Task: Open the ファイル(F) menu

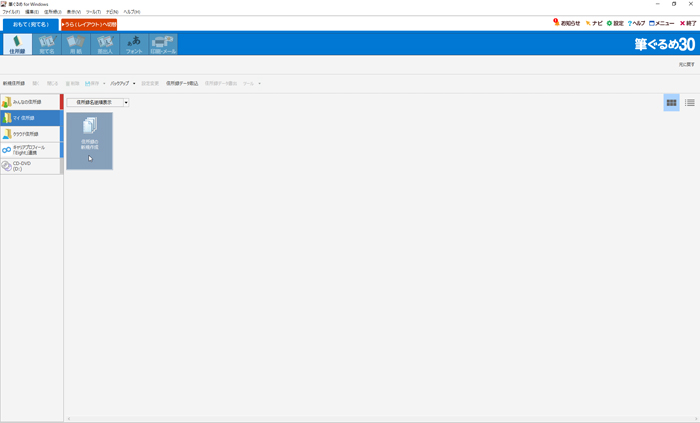Action: coord(10,12)
